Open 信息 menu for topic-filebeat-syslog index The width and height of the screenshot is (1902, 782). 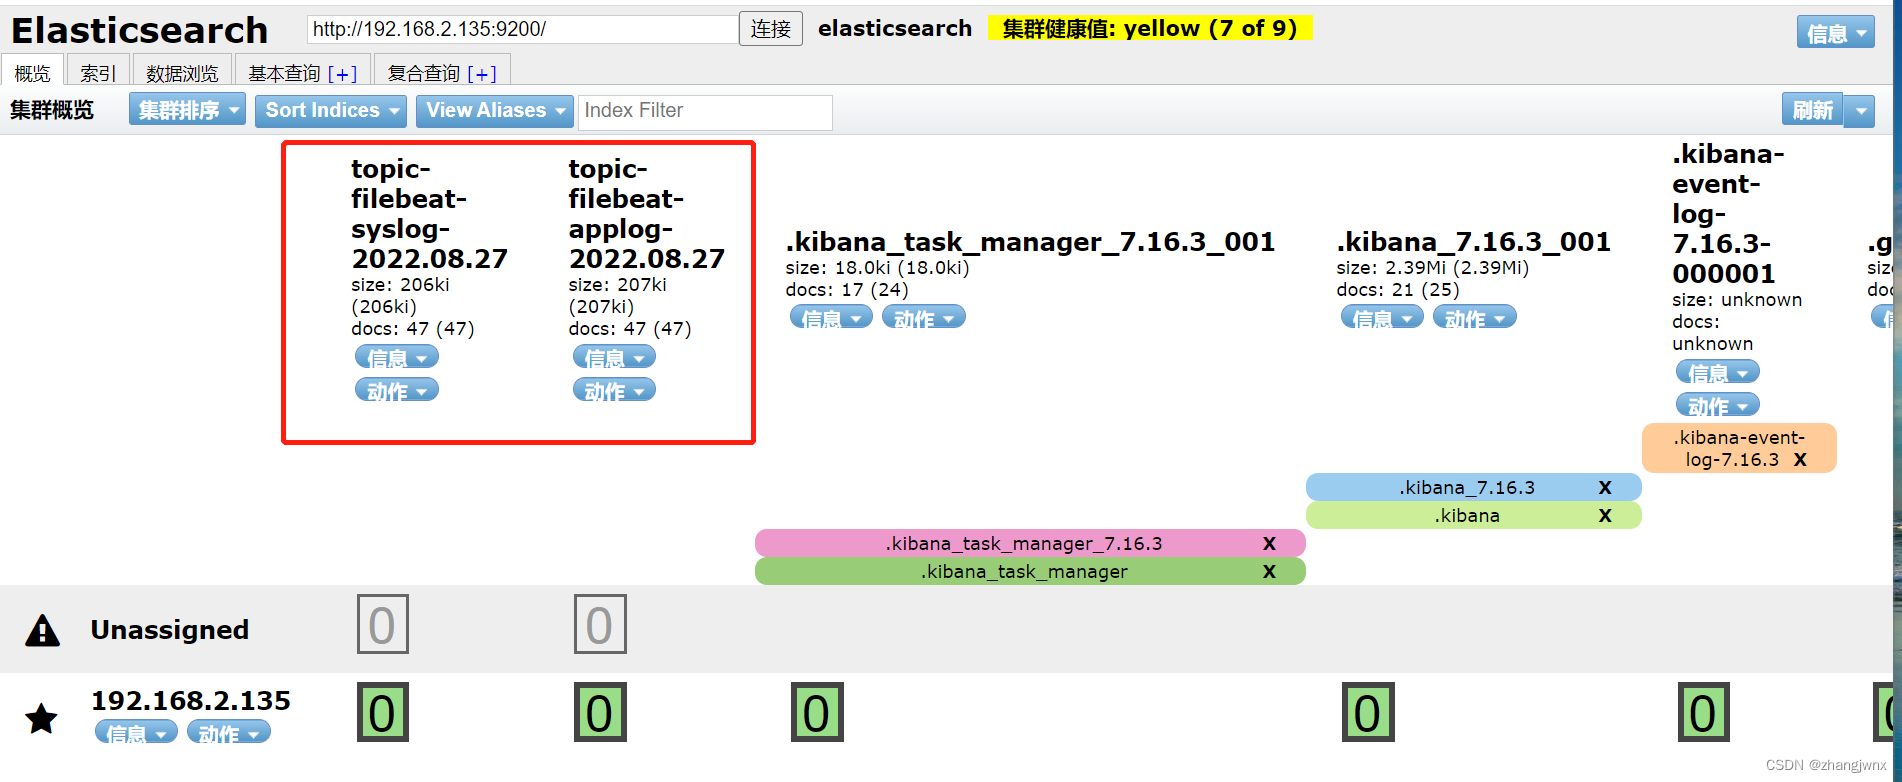point(397,357)
